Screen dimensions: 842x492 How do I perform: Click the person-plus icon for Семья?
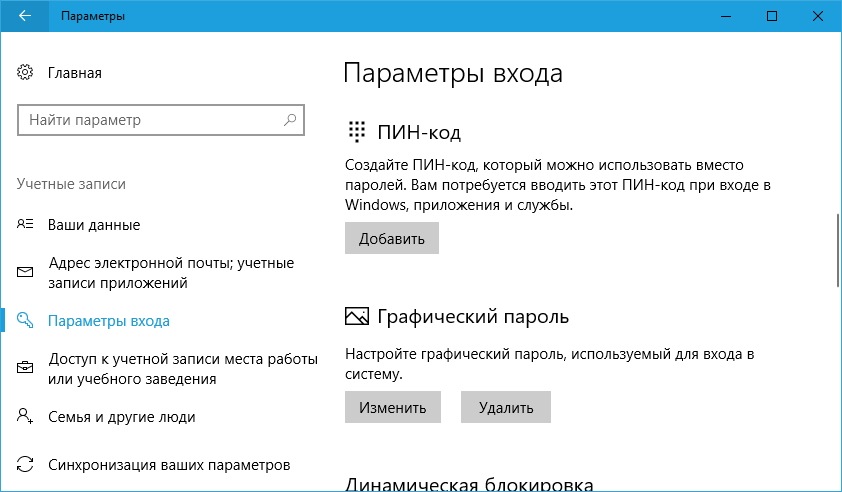(25, 416)
